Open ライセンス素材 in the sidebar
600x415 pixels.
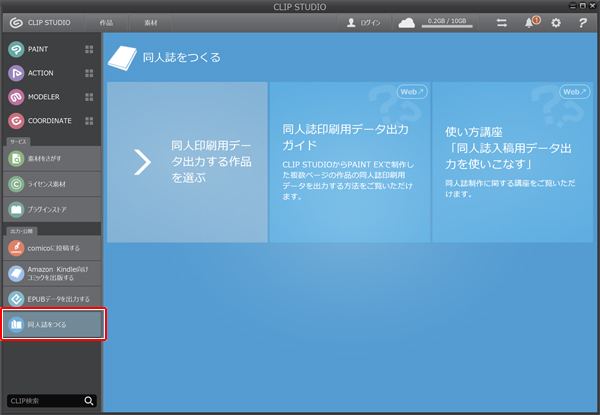click(52, 184)
